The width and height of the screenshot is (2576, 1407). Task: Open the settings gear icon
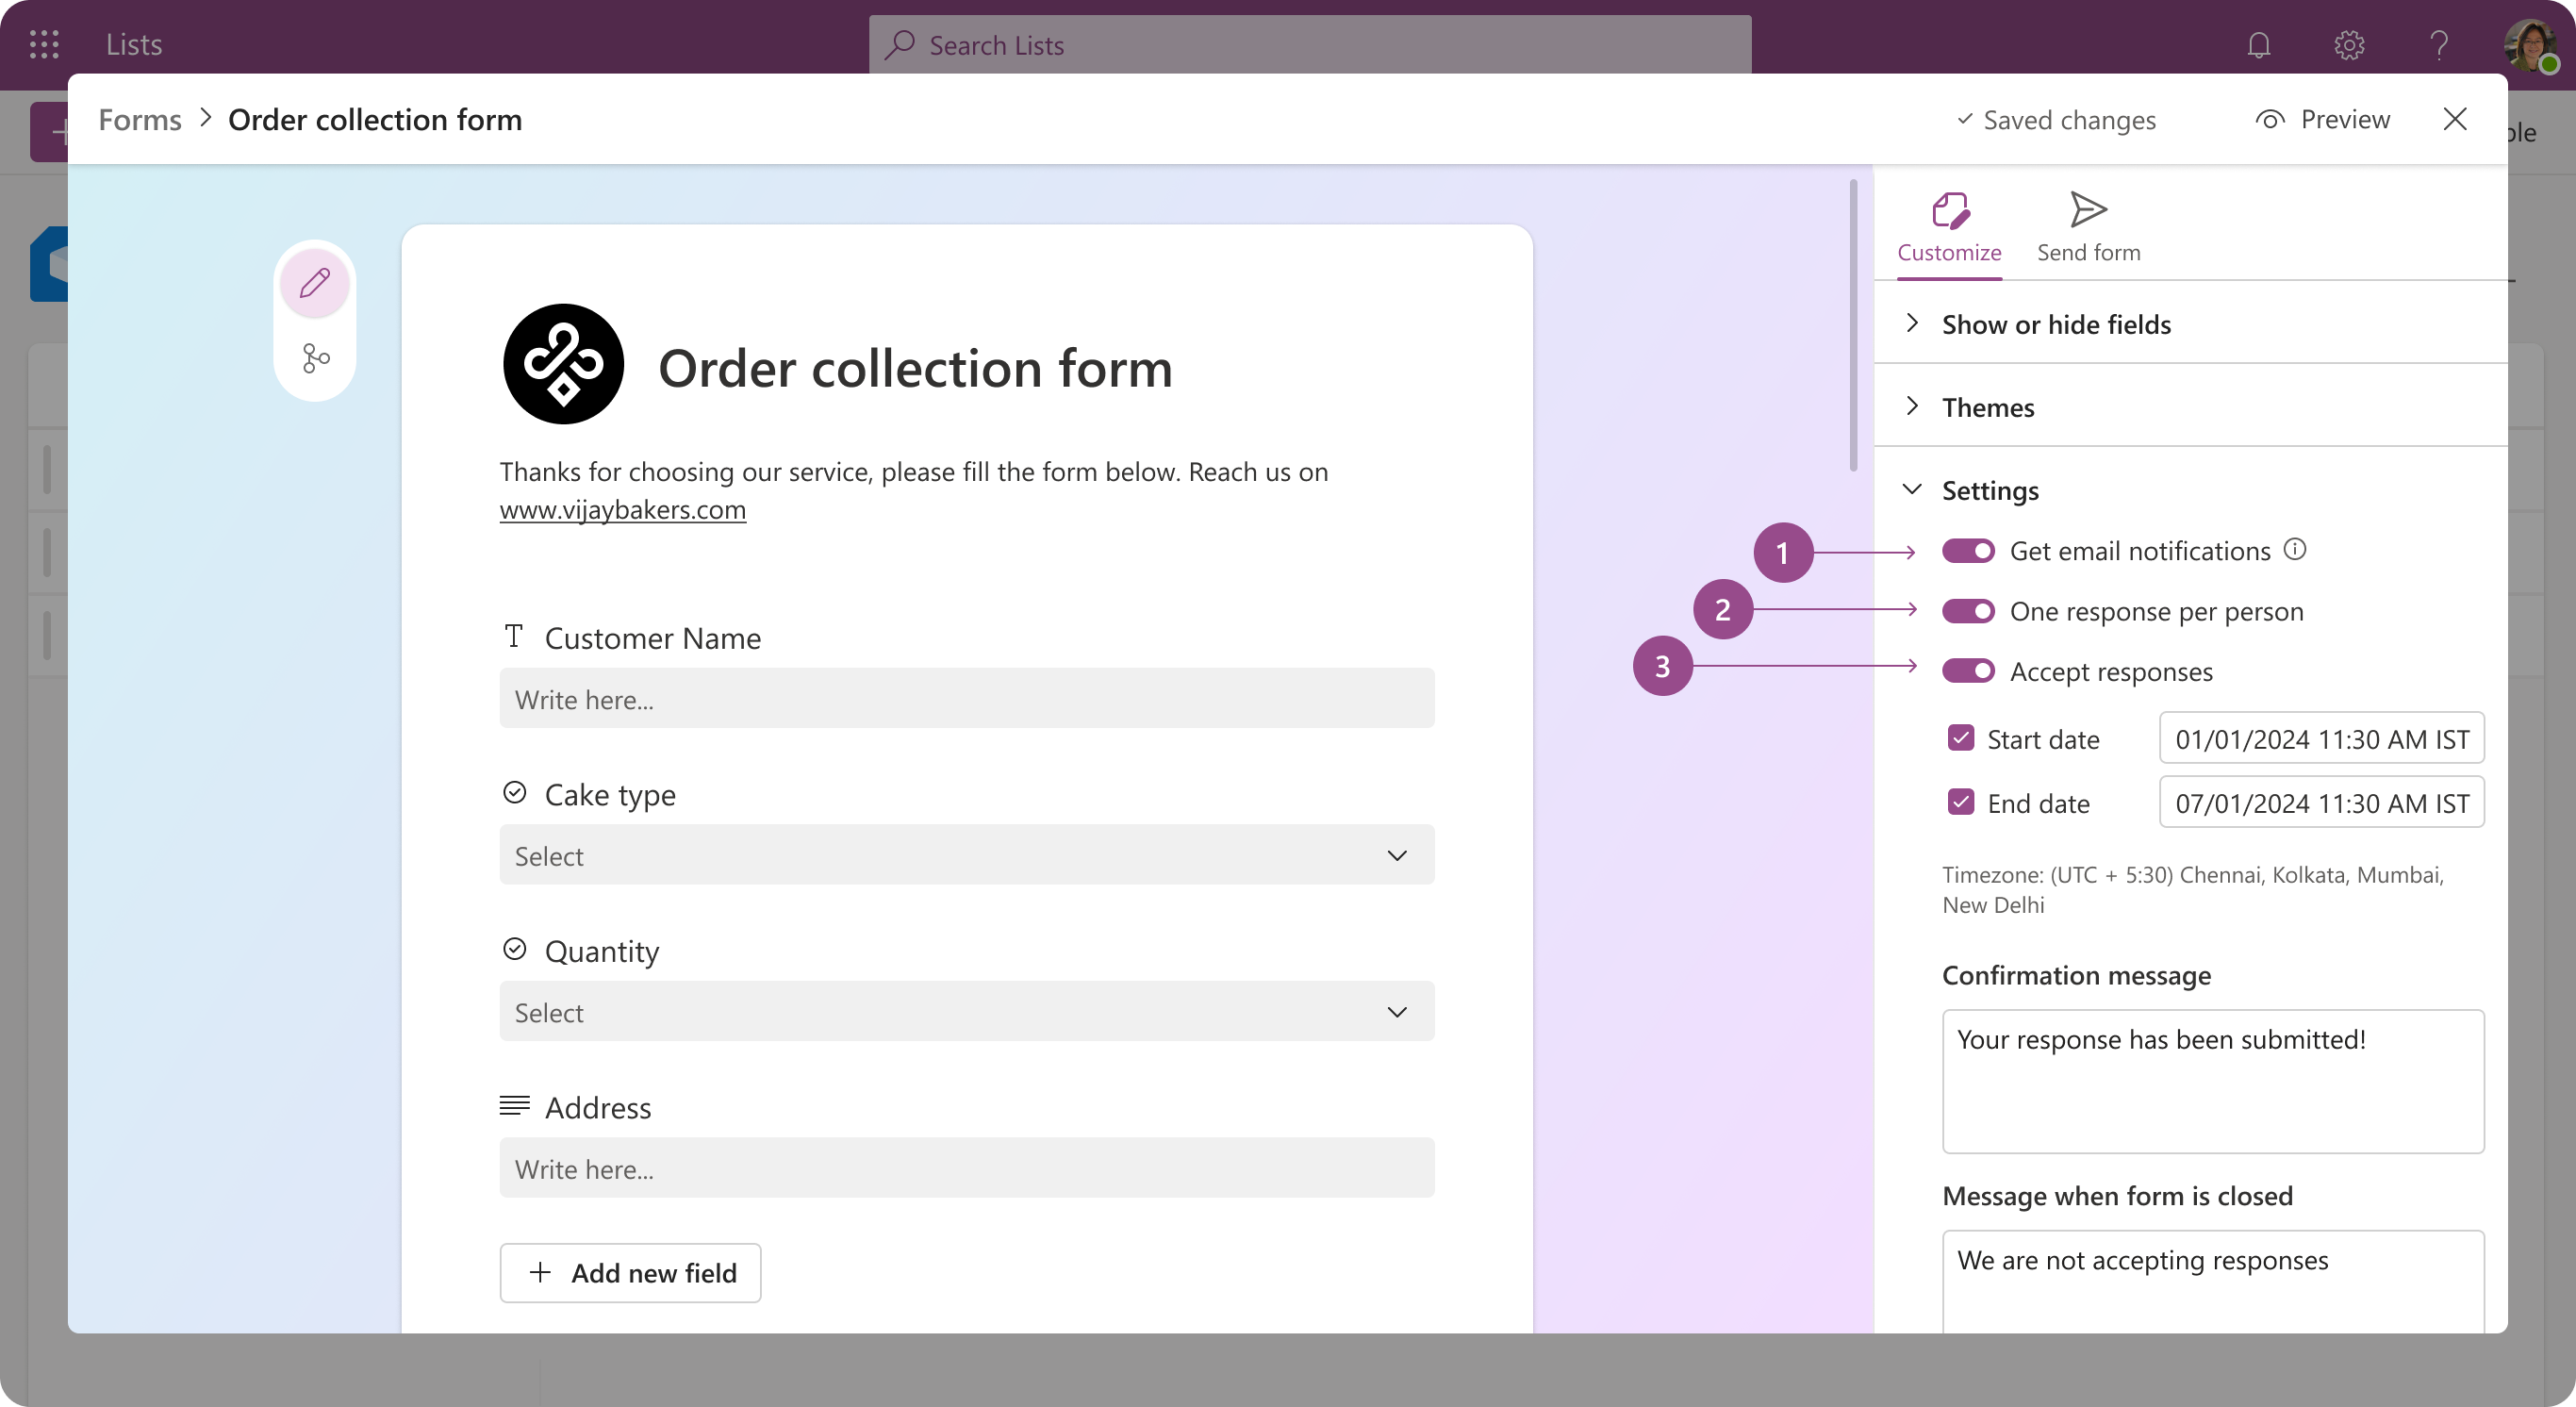coord(2349,45)
